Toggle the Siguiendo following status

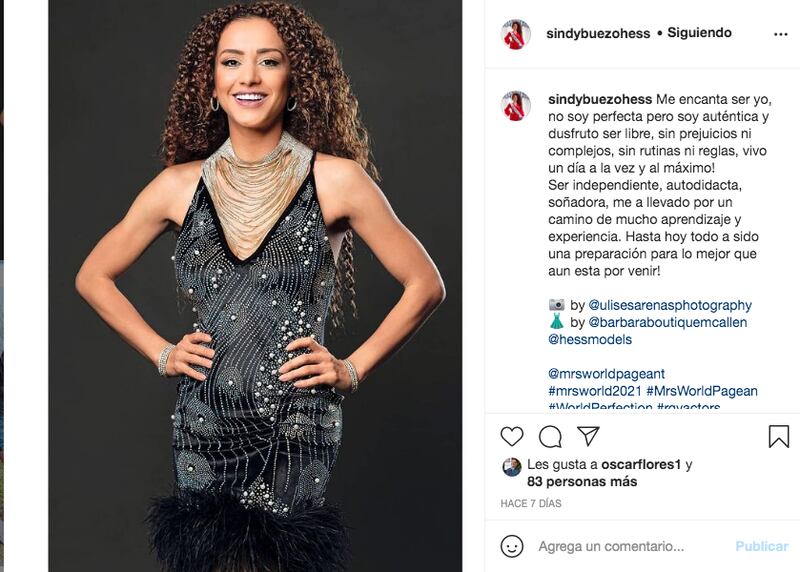click(699, 33)
